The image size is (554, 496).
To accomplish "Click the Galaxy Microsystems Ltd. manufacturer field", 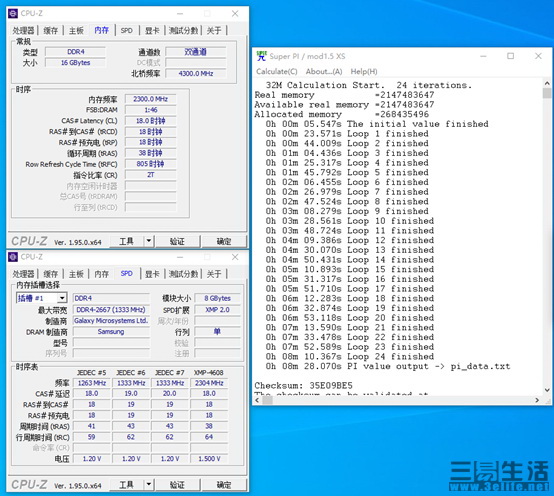I will (x=111, y=320).
